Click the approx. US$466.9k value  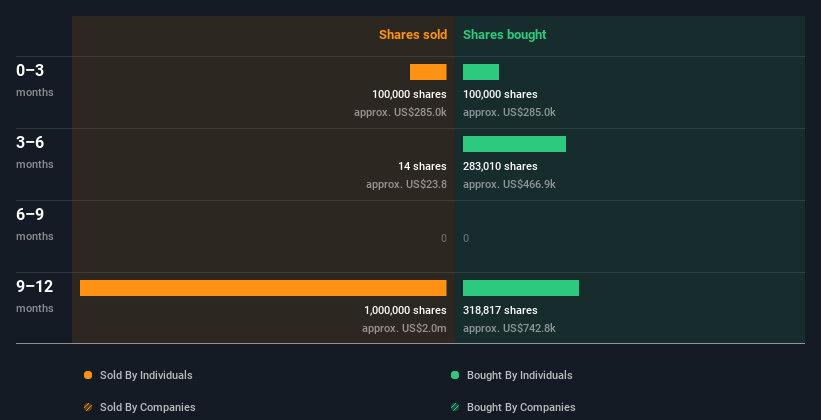click(x=509, y=184)
